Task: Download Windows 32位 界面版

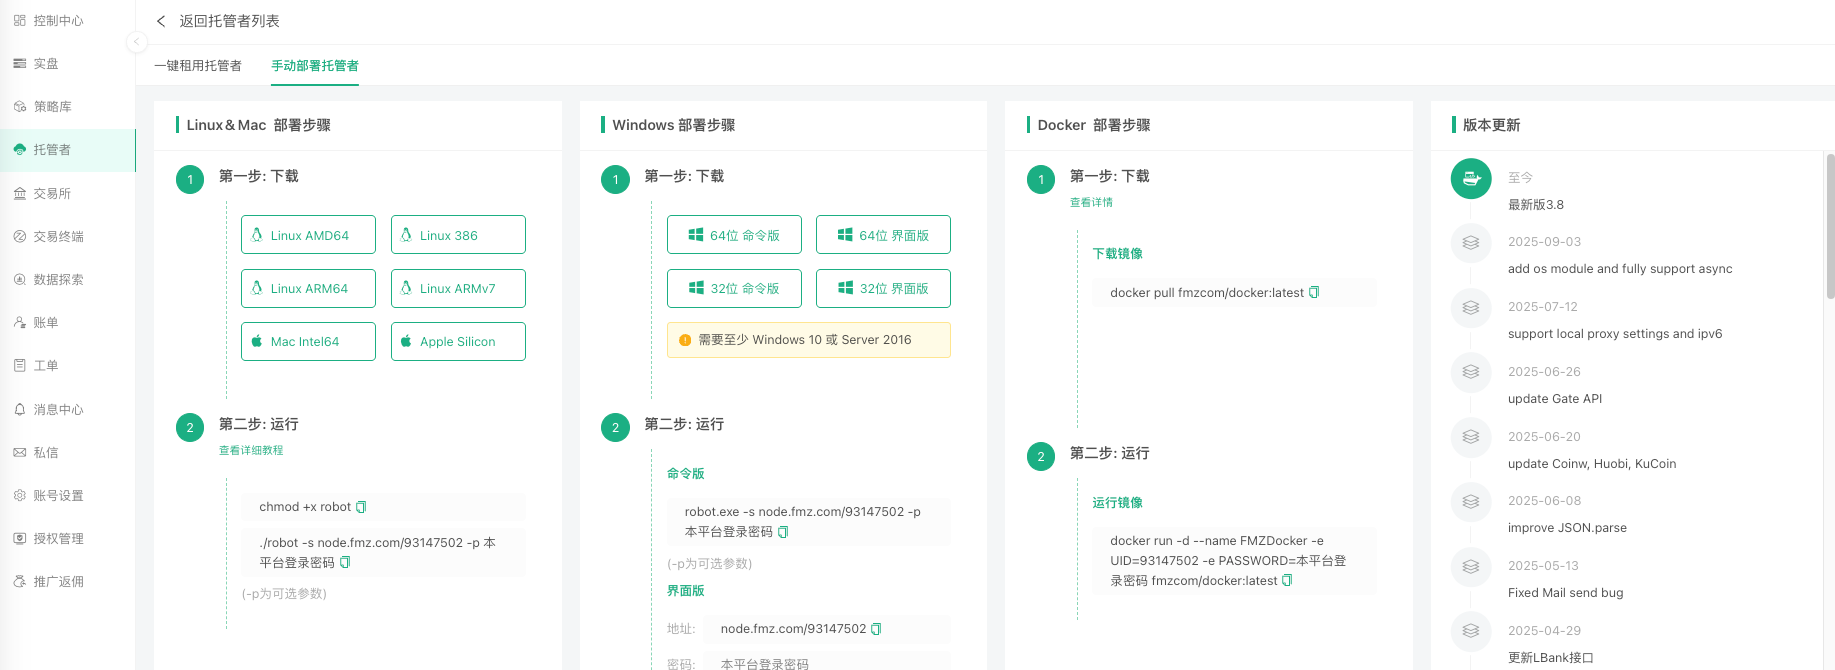Action: click(883, 288)
